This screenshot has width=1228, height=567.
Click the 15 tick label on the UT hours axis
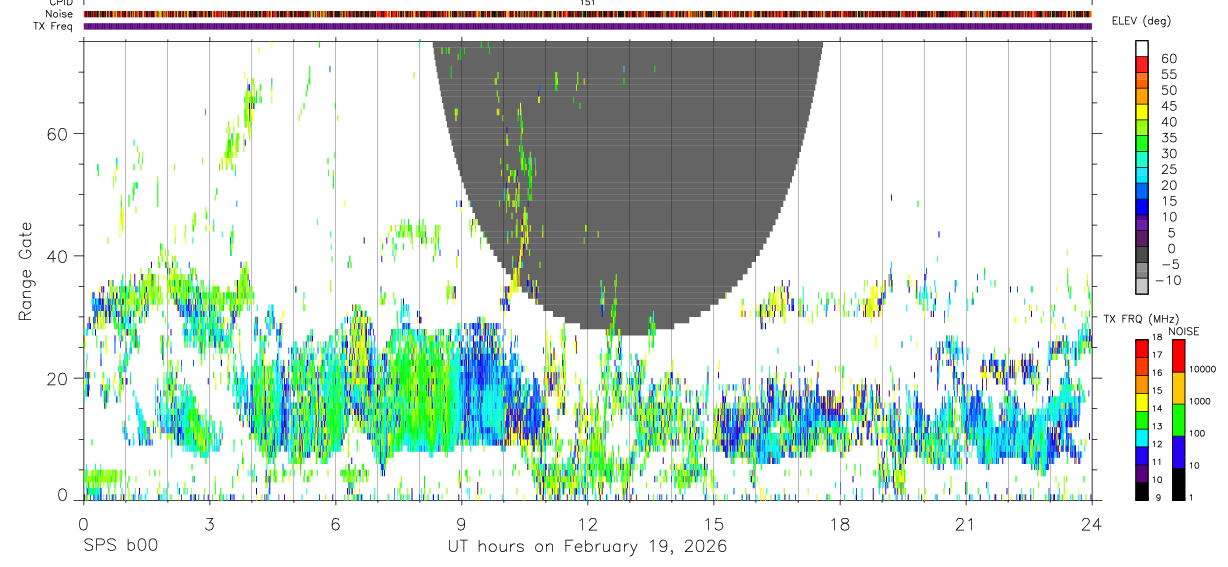(713, 524)
